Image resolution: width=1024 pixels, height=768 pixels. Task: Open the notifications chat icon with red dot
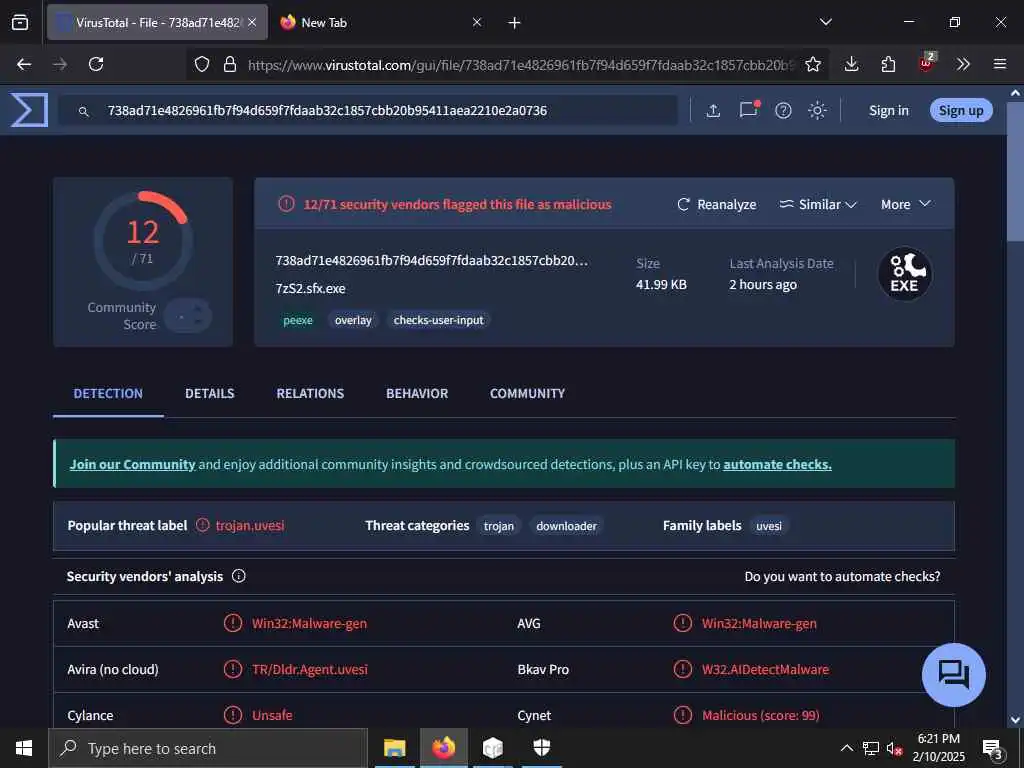[x=749, y=110]
